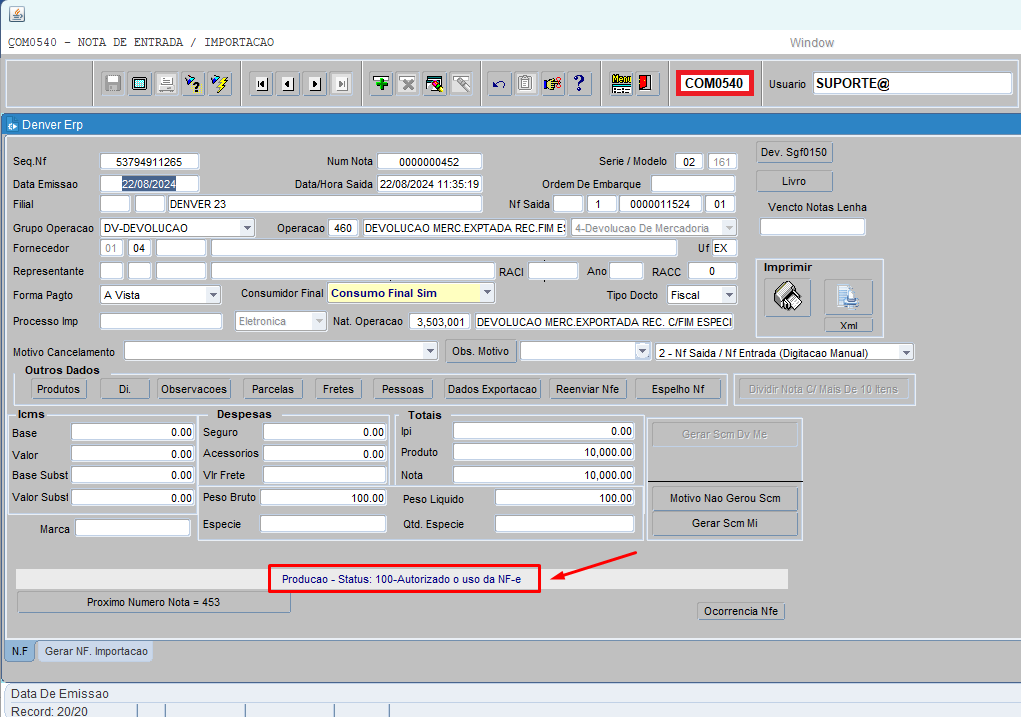
Task: Click Proximo Numero Nota = 453 button
Action: [154, 602]
